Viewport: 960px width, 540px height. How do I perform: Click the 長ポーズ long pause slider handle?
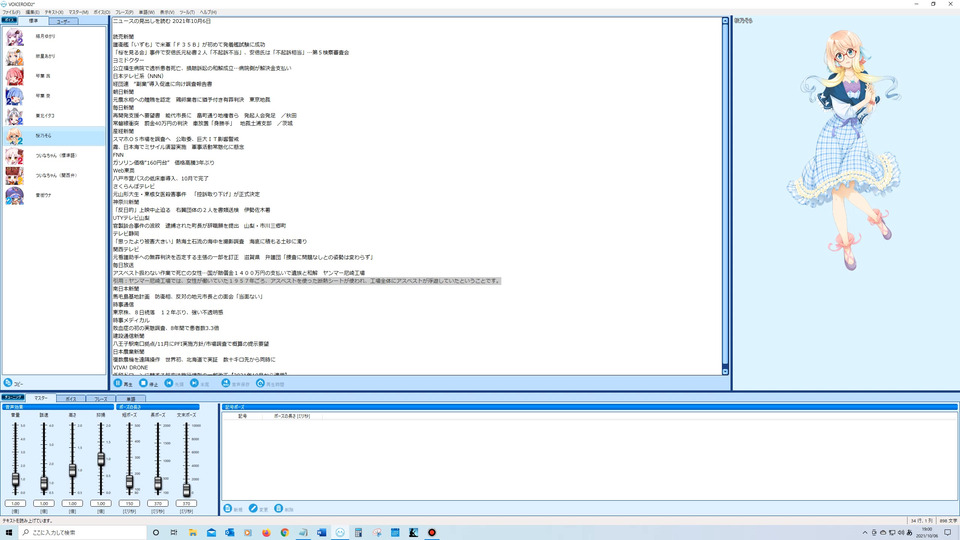tap(158, 483)
